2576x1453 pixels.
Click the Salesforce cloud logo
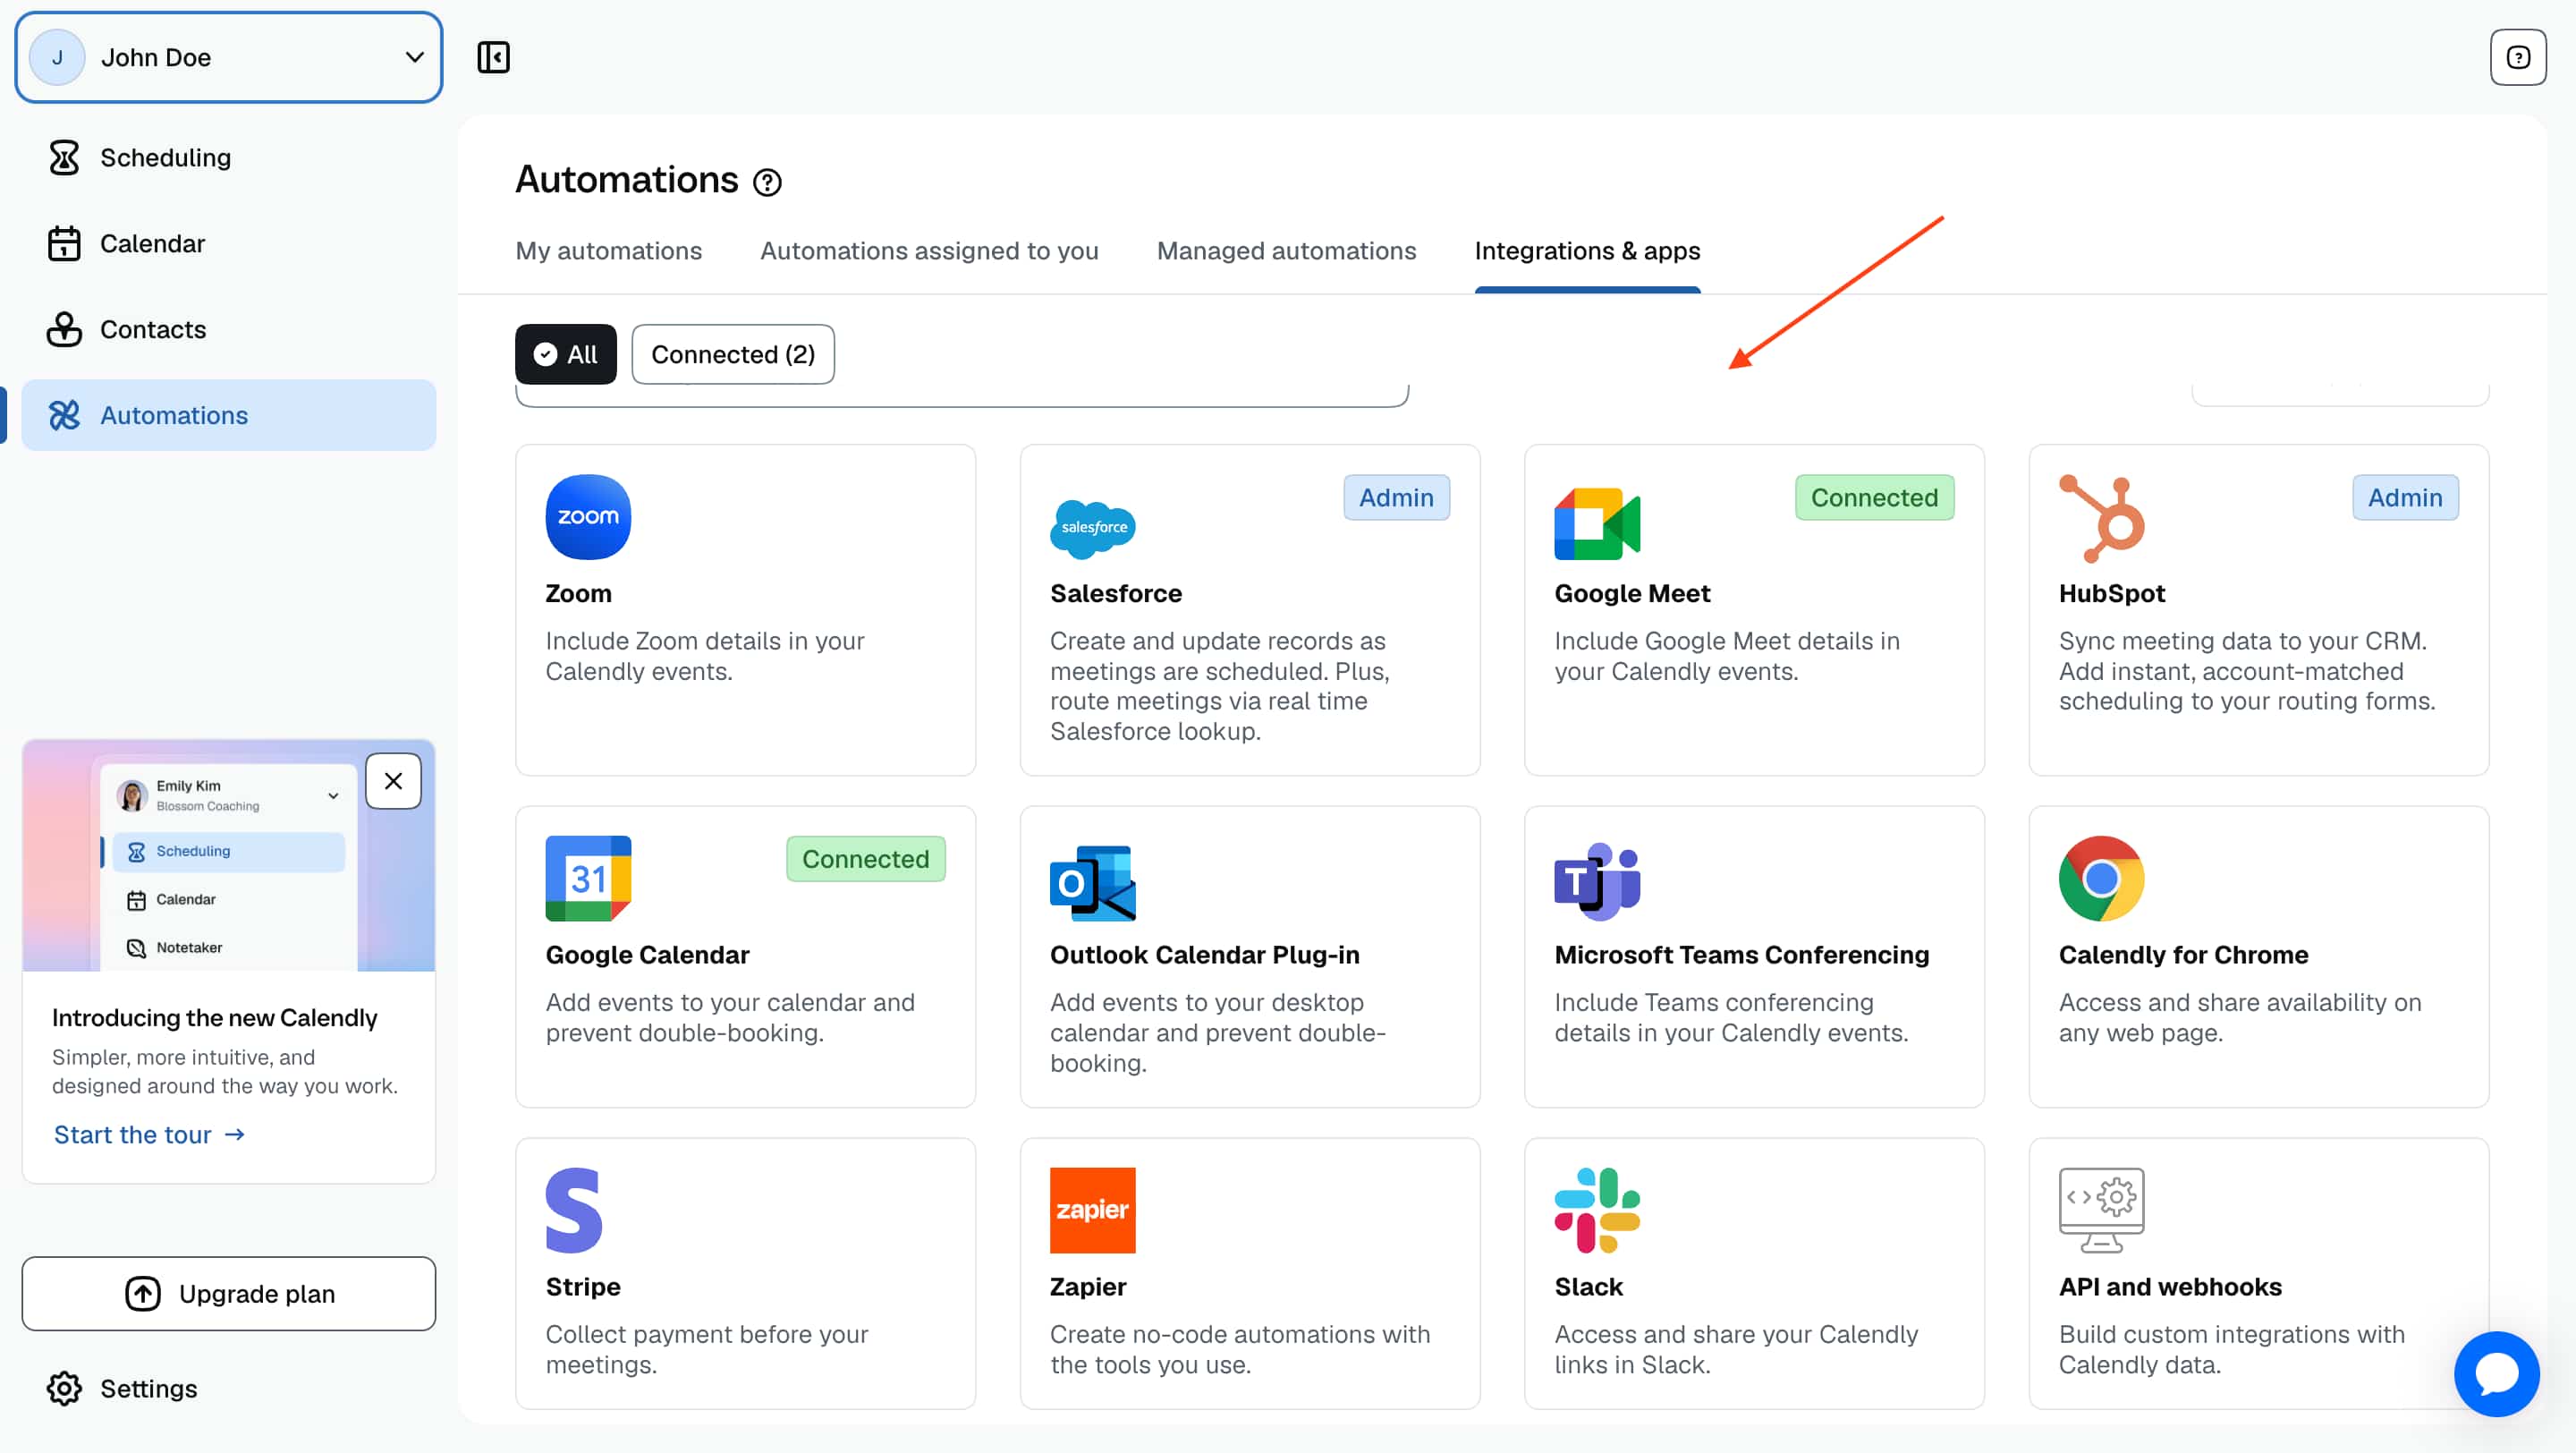1092,527
